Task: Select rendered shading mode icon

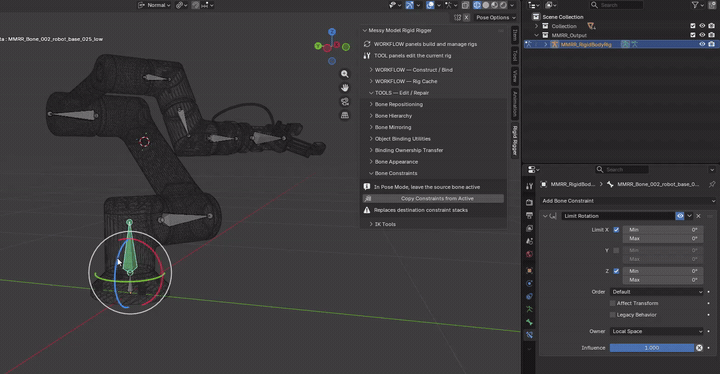Action: (x=503, y=5)
